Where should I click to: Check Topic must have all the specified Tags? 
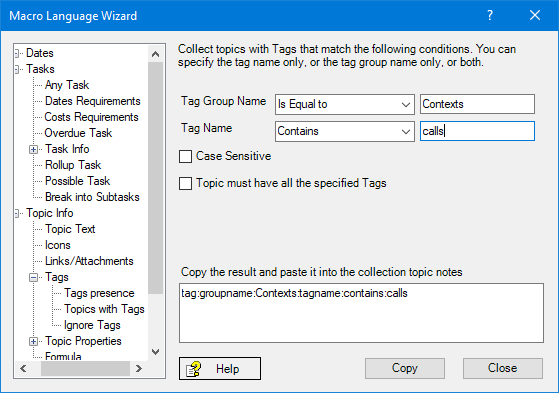tap(185, 183)
